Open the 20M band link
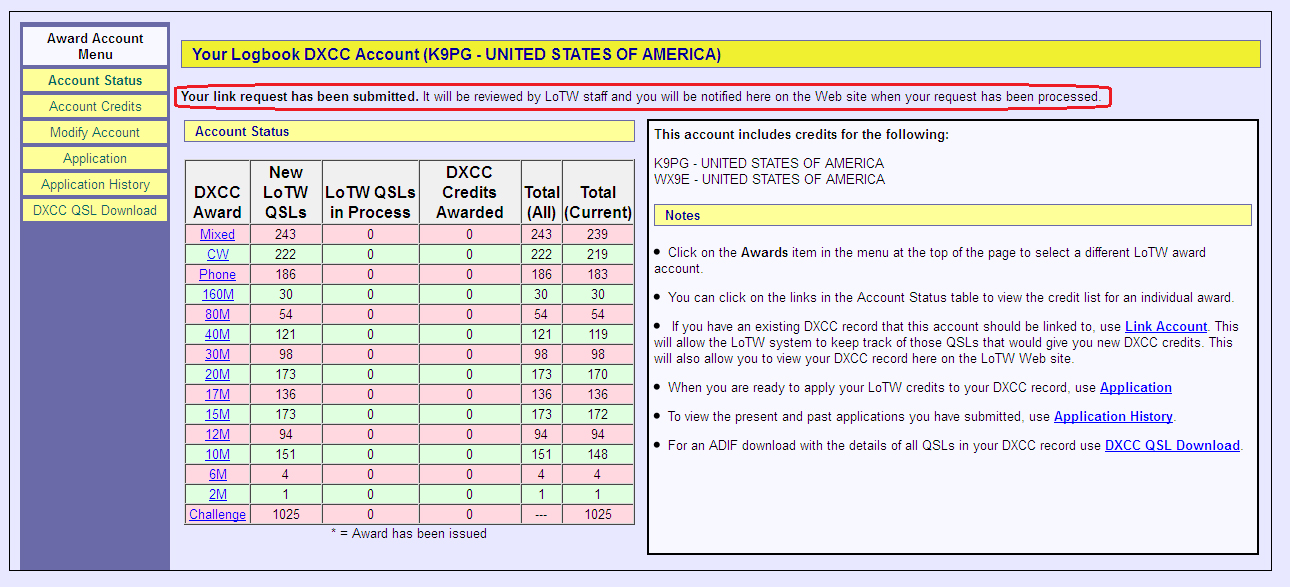Viewport: 1290px width, 587px height. click(x=217, y=375)
